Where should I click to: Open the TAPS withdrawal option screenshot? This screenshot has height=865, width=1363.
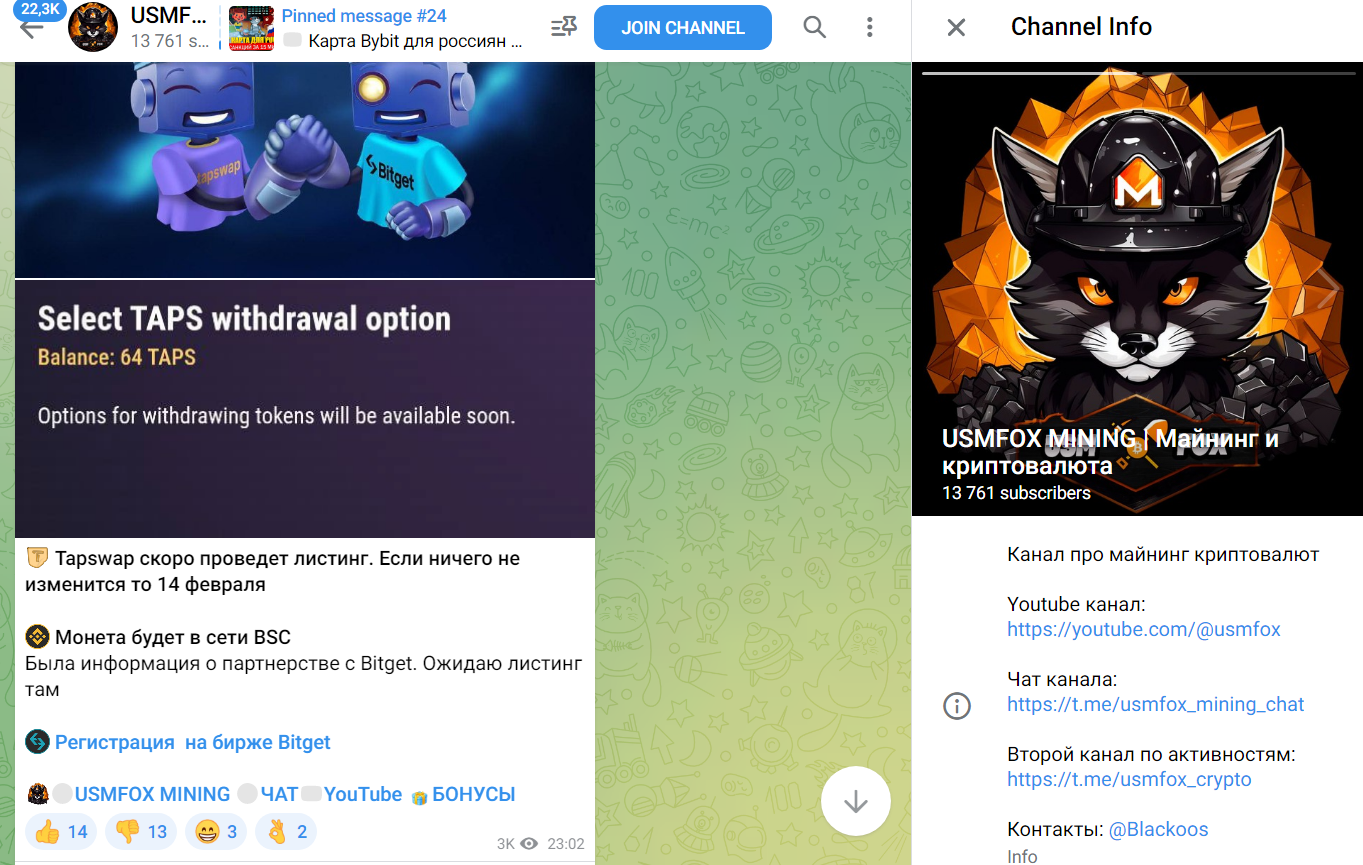tap(305, 408)
